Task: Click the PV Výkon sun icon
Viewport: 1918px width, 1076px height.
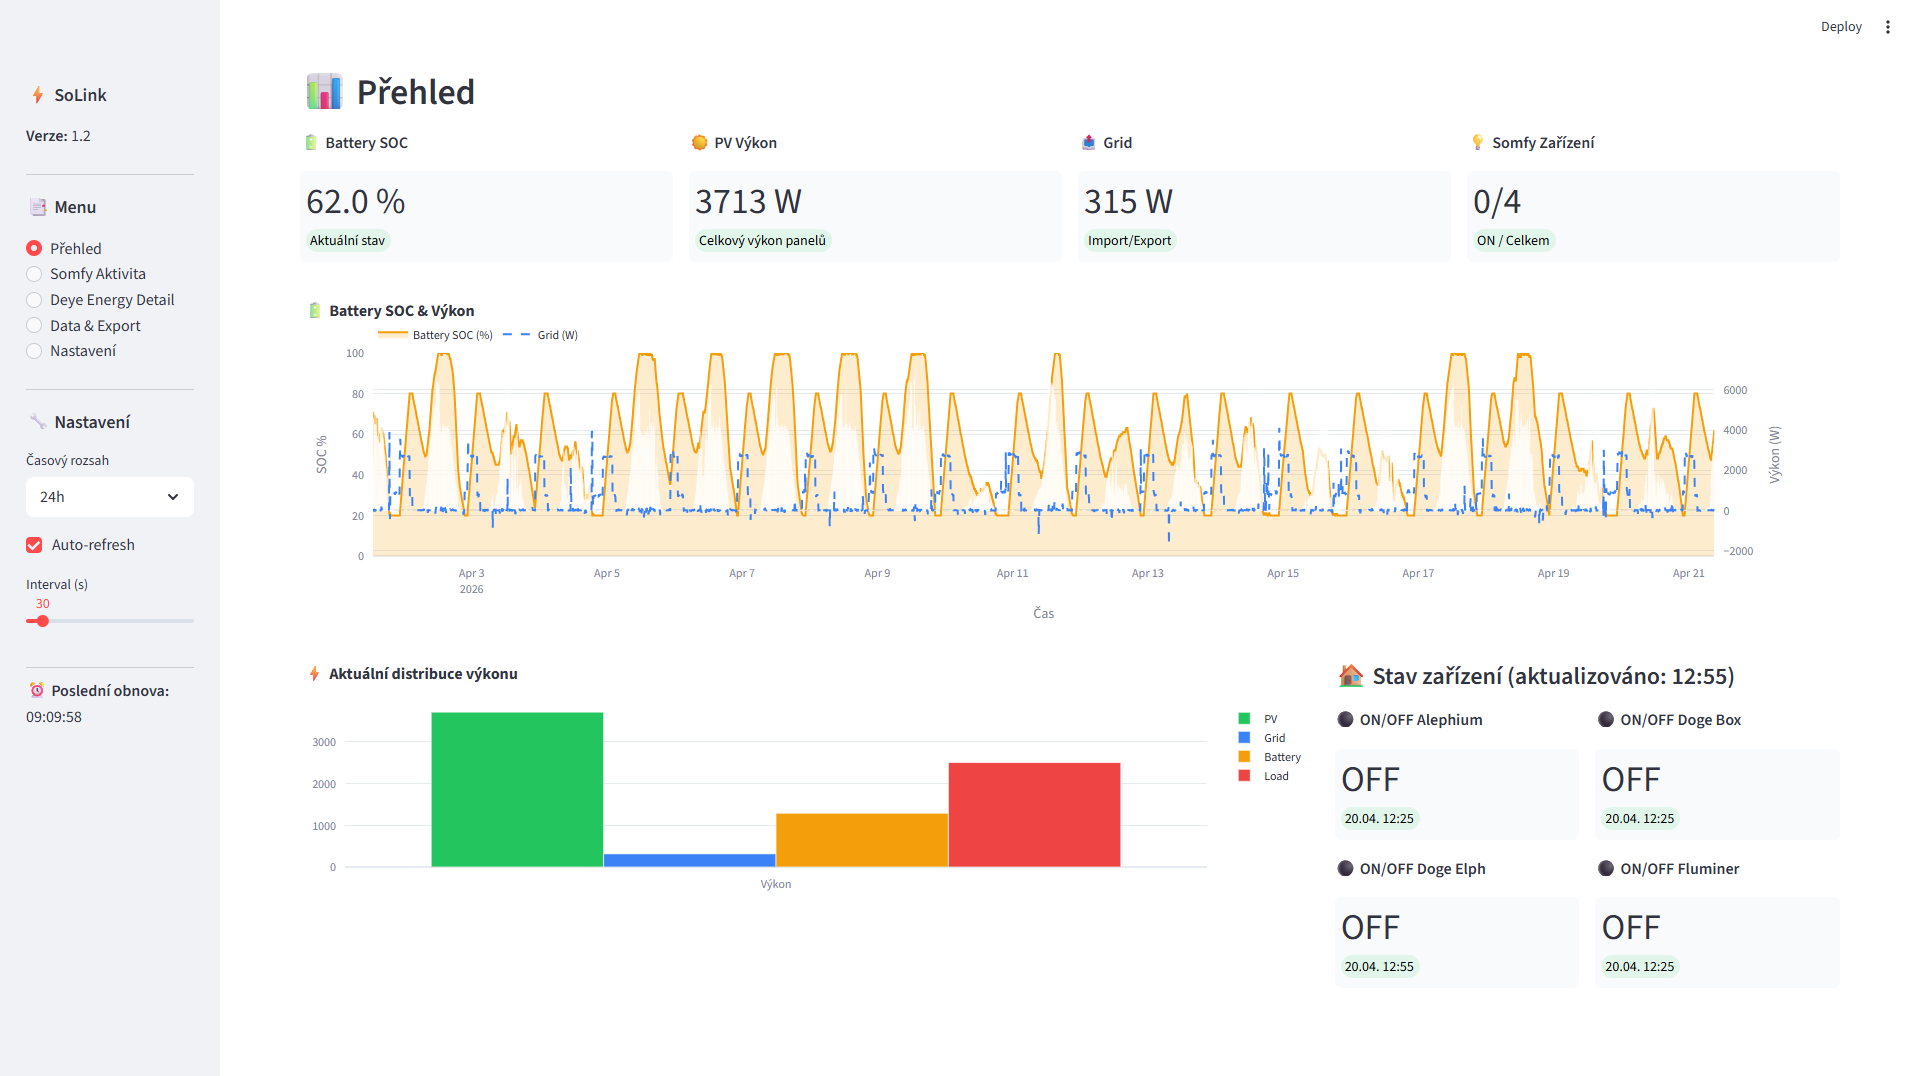Action: coord(699,143)
